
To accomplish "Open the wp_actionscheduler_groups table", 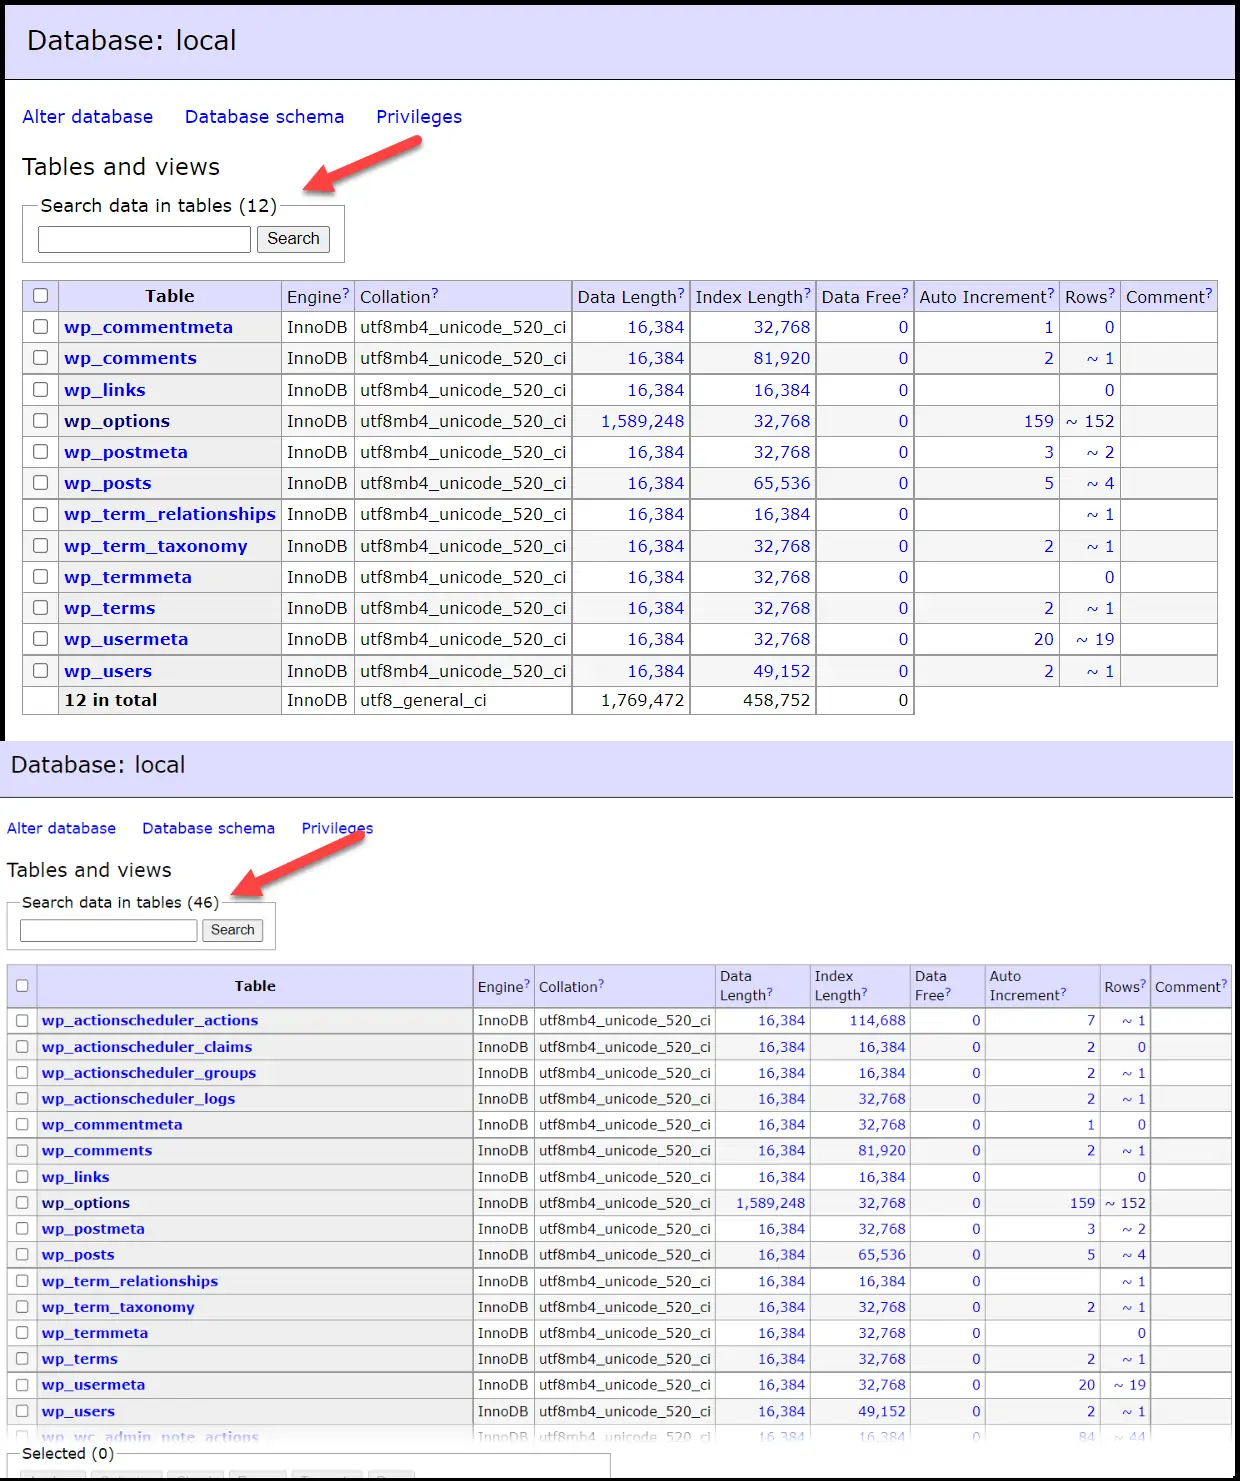I will coord(149,1073).
